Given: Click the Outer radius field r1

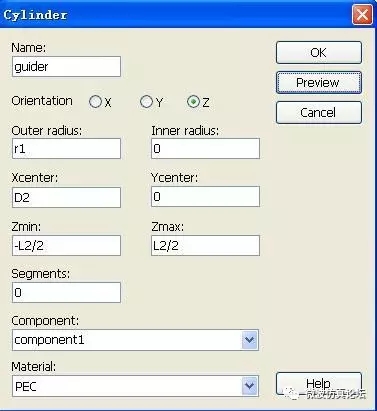Looking at the screenshot, I should coord(66,148).
